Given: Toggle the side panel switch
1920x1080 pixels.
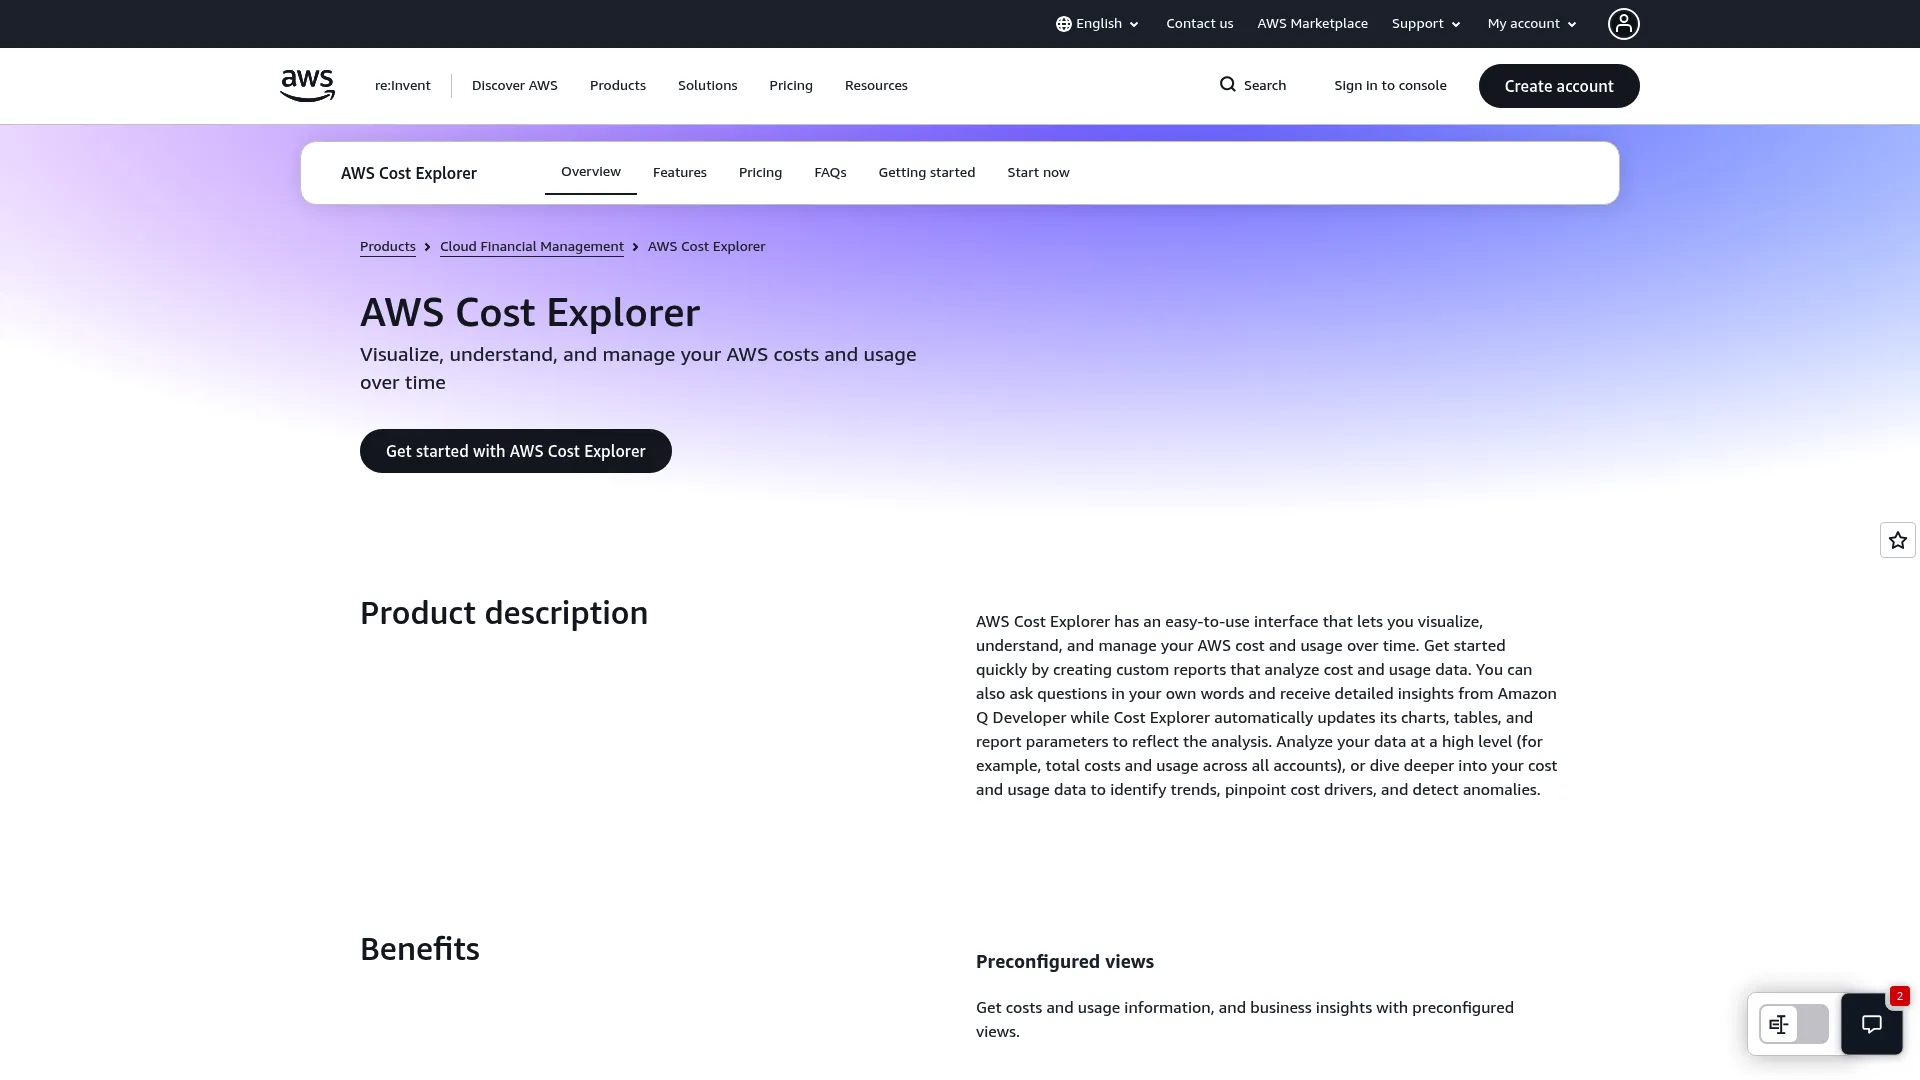Looking at the screenshot, I should 1794,1024.
